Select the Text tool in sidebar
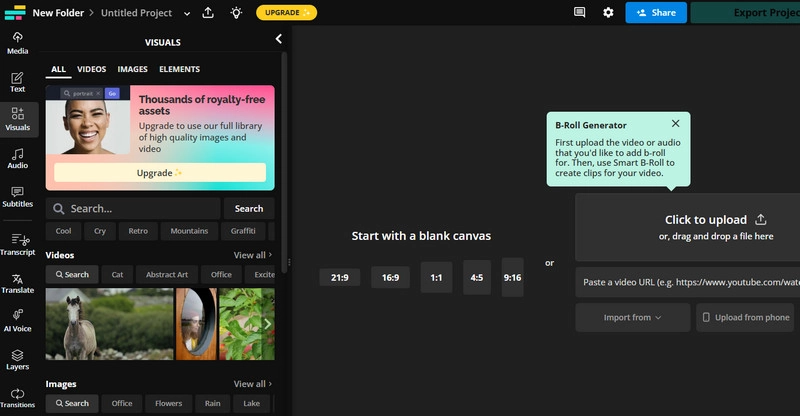 tap(18, 81)
